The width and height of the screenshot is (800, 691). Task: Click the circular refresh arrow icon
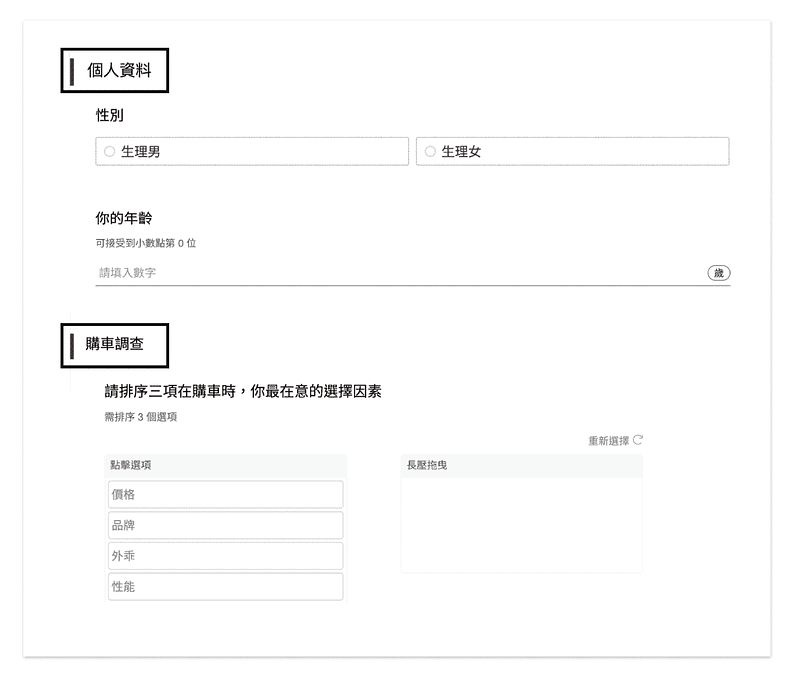point(638,440)
